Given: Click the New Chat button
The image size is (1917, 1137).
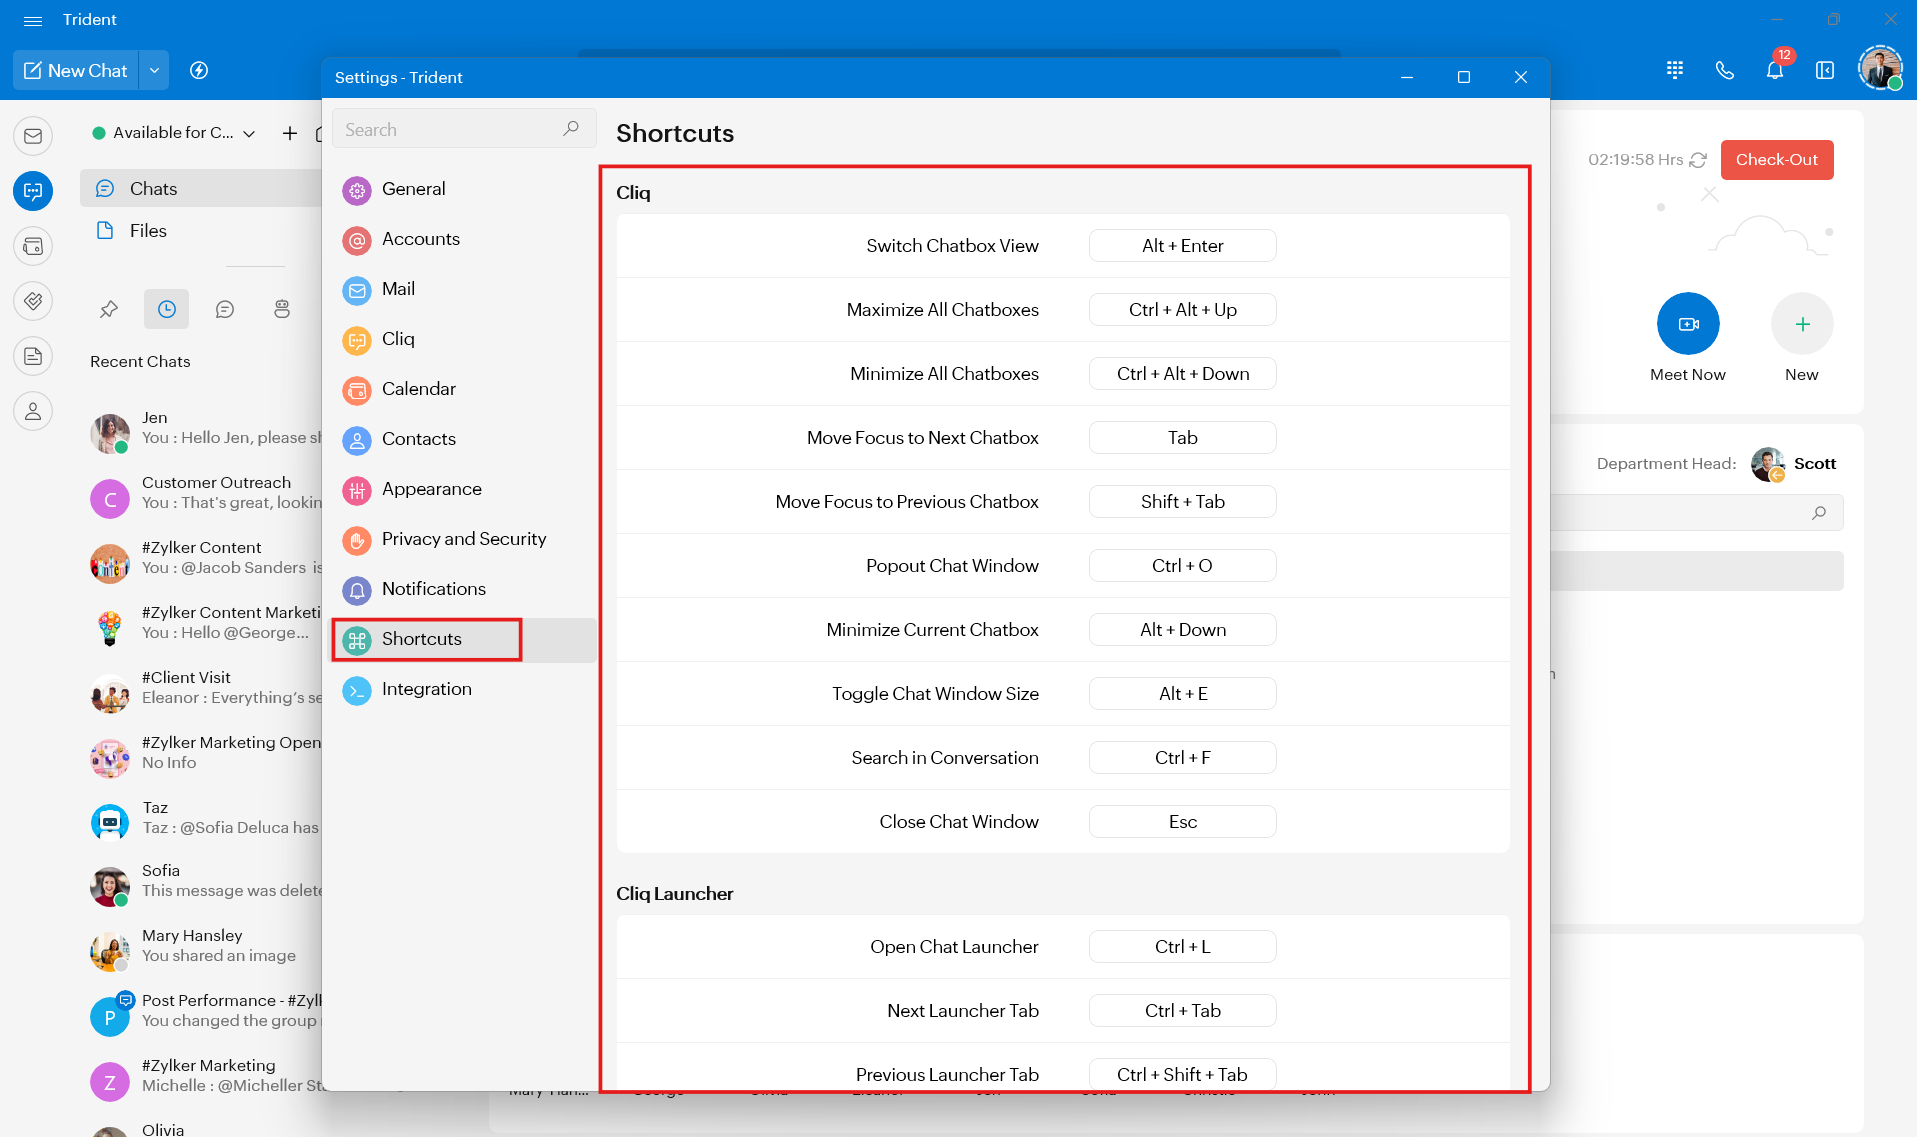Looking at the screenshot, I should click(76, 71).
